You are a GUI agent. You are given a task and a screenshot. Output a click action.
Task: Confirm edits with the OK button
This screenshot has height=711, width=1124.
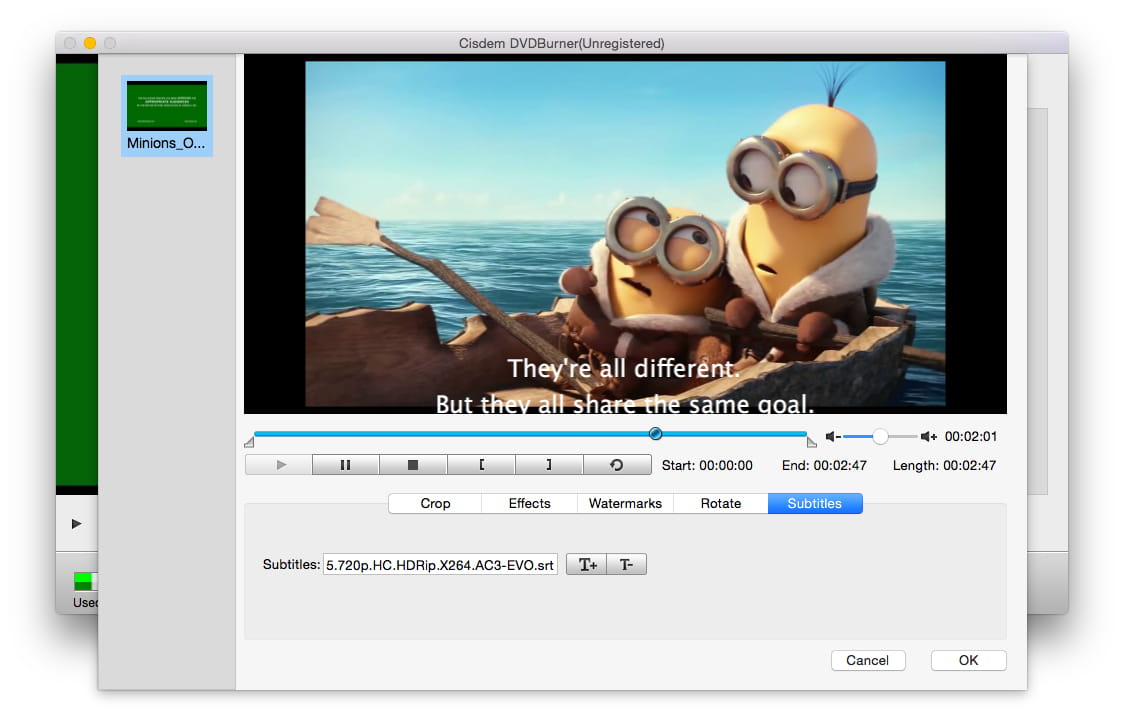click(968, 661)
